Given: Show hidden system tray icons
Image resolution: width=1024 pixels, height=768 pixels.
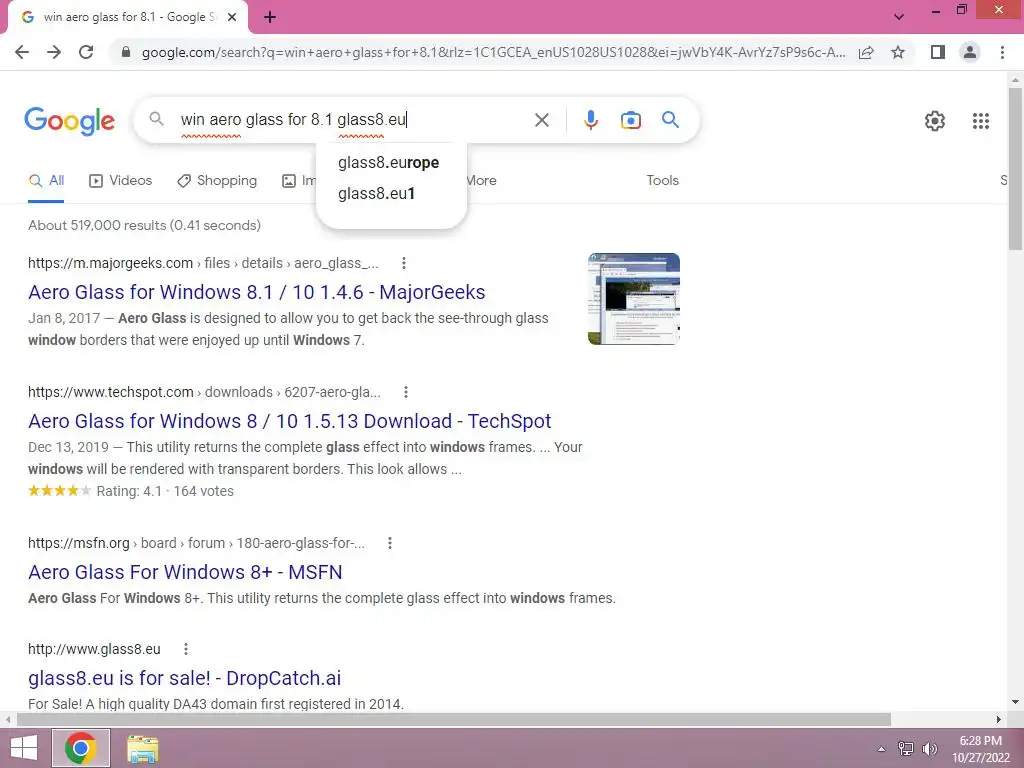Looking at the screenshot, I should (x=882, y=749).
